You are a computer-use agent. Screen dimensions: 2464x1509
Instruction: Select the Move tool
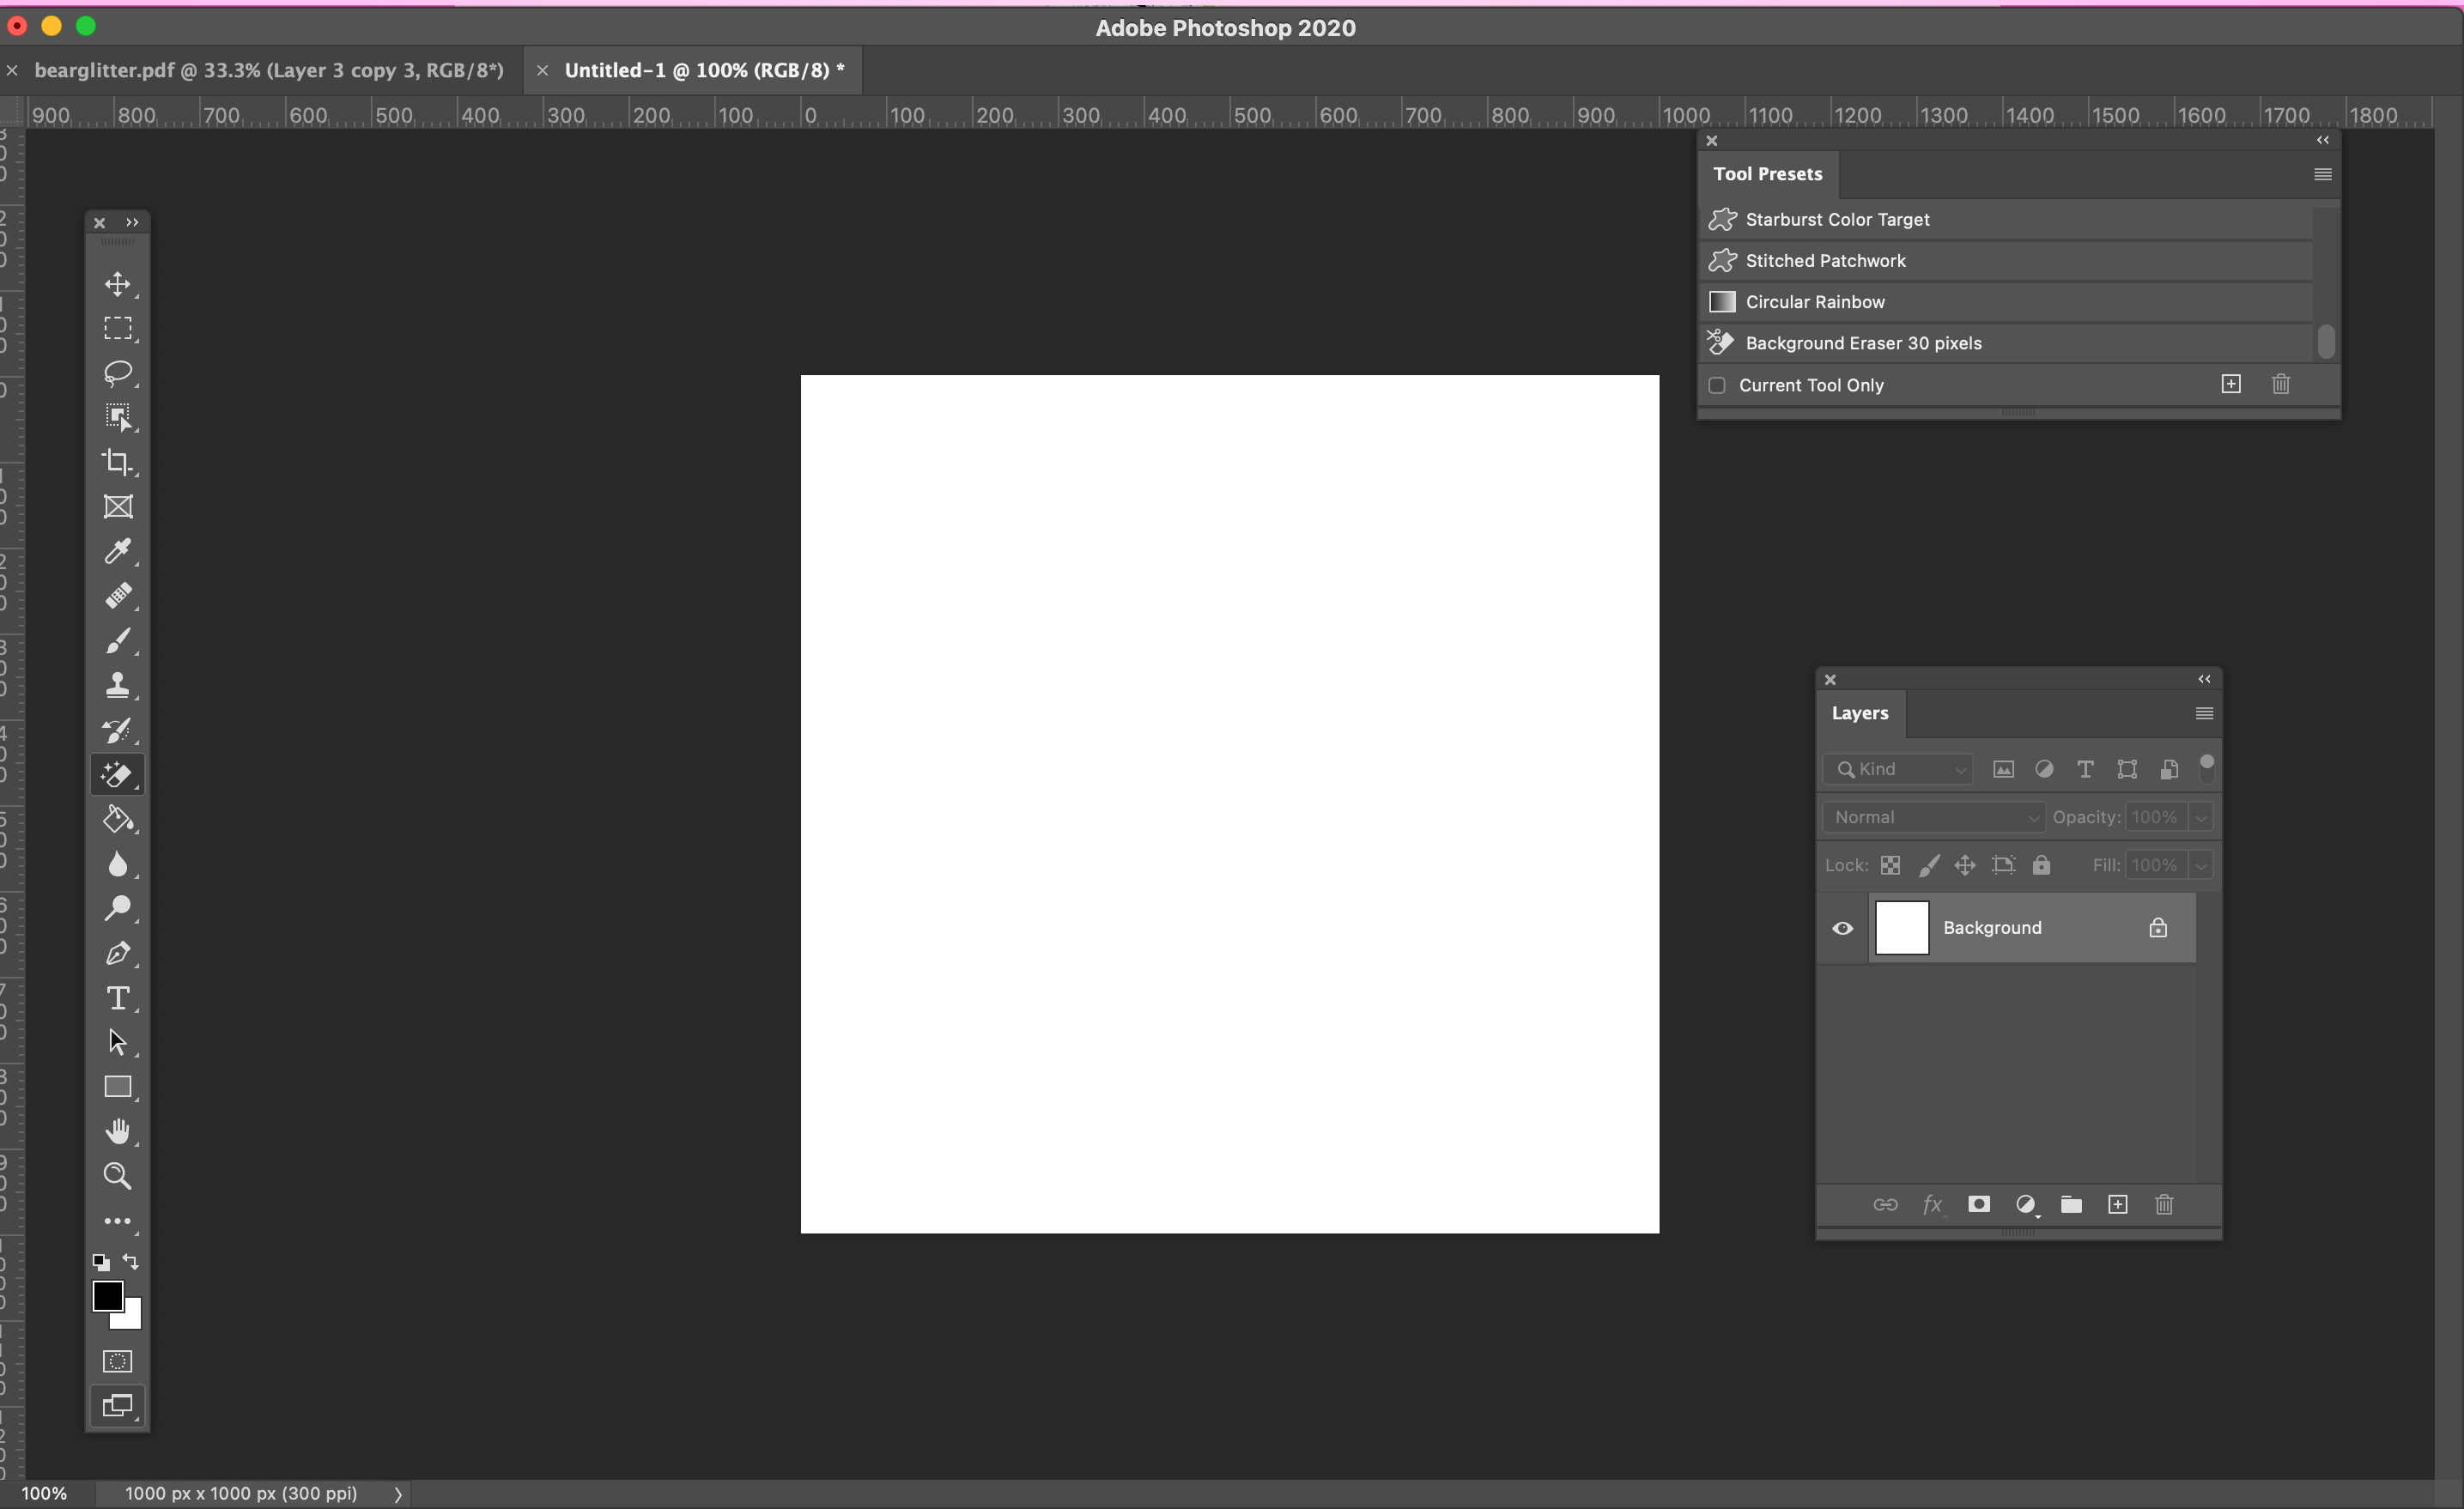coord(118,283)
